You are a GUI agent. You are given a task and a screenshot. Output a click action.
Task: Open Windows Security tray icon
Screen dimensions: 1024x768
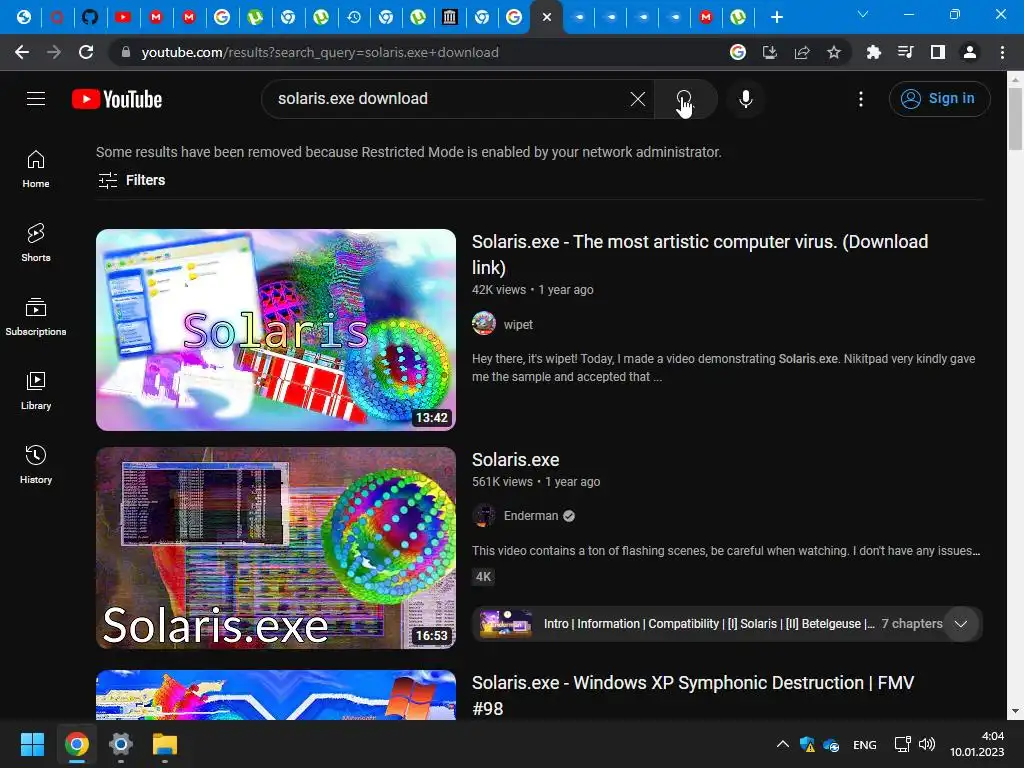(x=807, y=744)
